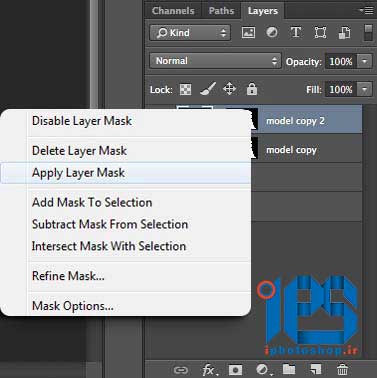Image resolution: width=377 pixels, height=378 pixels.
Task: Filter layers by adjustment layers icon
Action: (x=272, y=32)
